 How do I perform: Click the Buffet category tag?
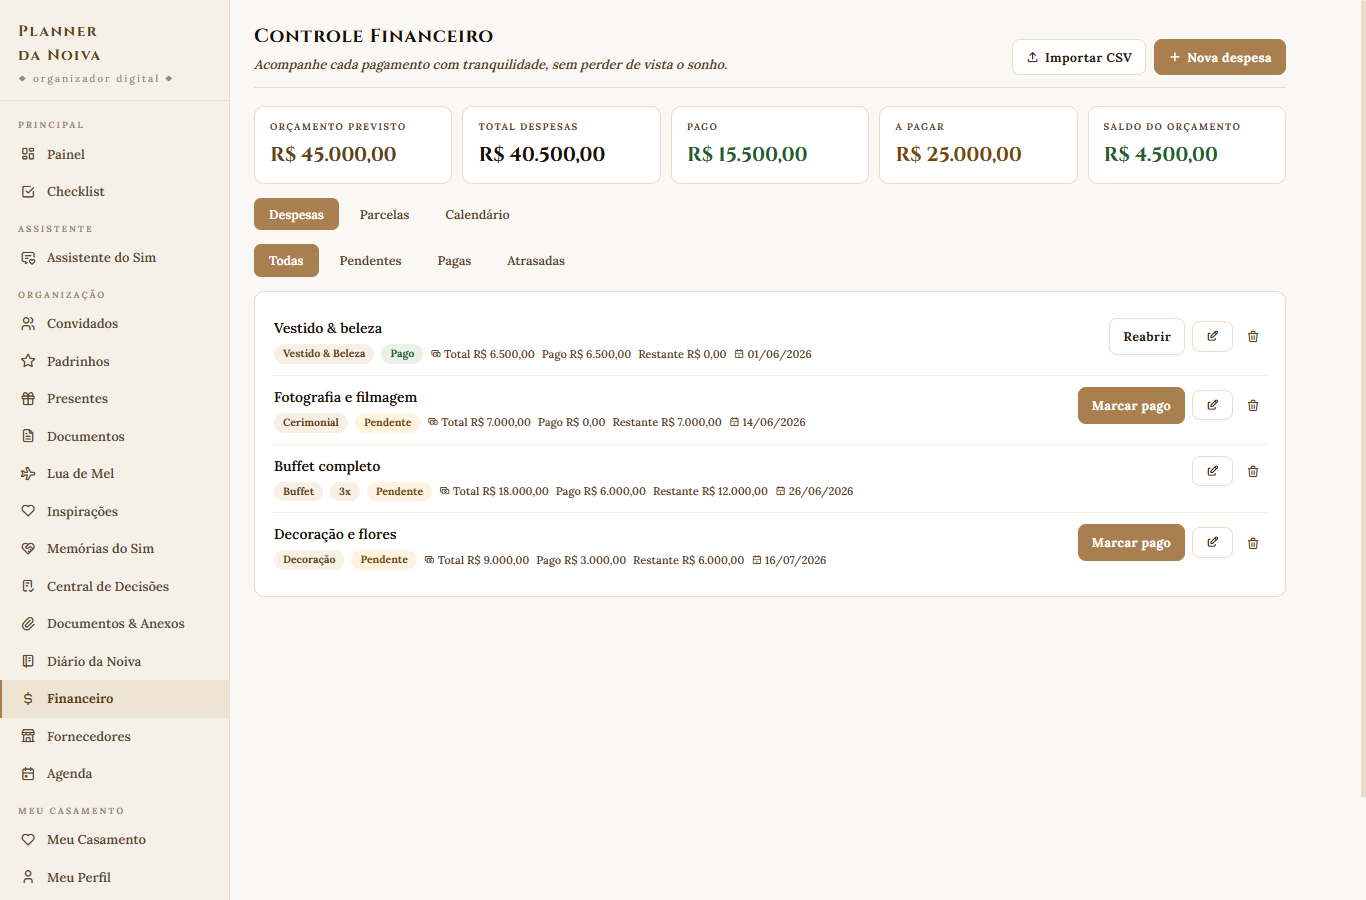(298, 491)
